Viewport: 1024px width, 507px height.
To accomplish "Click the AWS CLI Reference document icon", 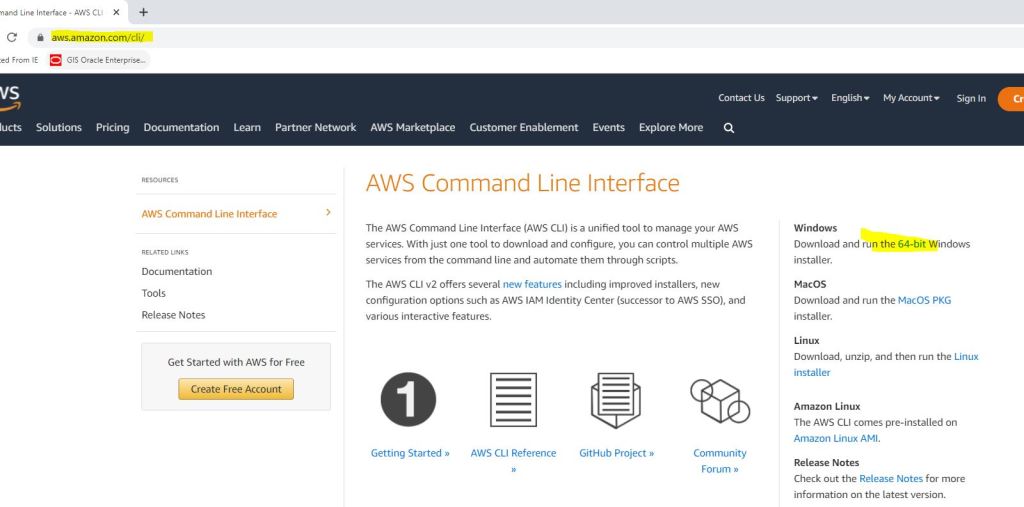I will point(513,400).
